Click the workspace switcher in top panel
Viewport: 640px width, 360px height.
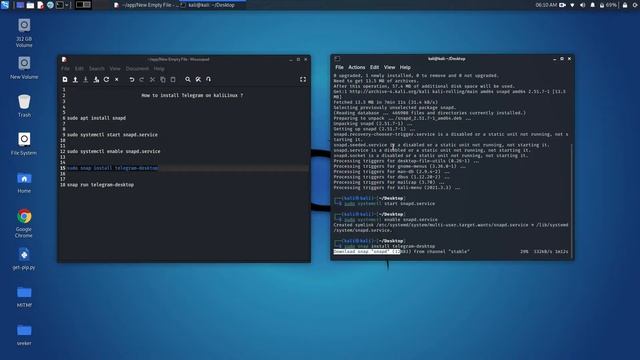click(83, 5)
